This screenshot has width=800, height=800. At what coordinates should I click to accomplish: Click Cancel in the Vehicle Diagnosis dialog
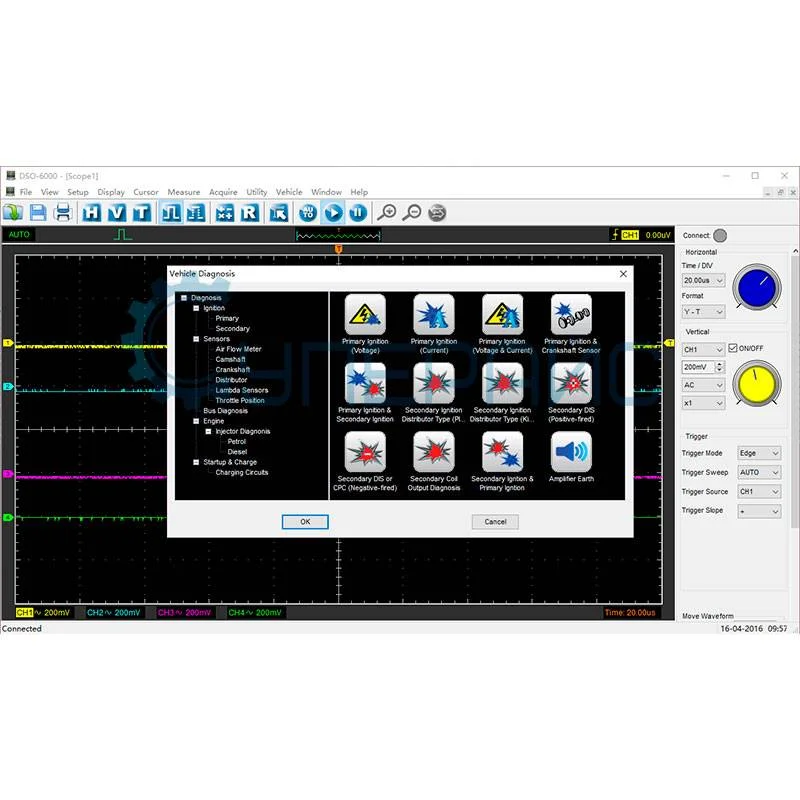click(x=495, y=522)
